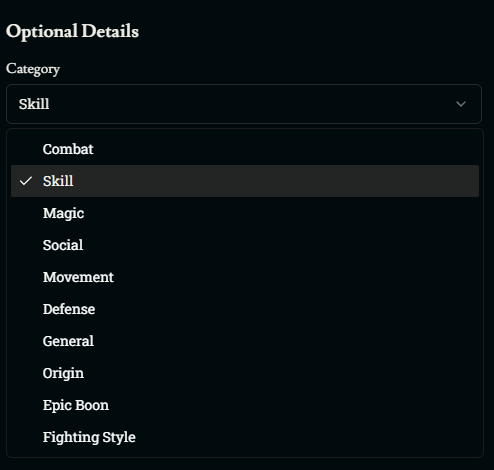Click the empty area below the Fighting Style option
Screen dimensions: 494x470
click(245, 463)
